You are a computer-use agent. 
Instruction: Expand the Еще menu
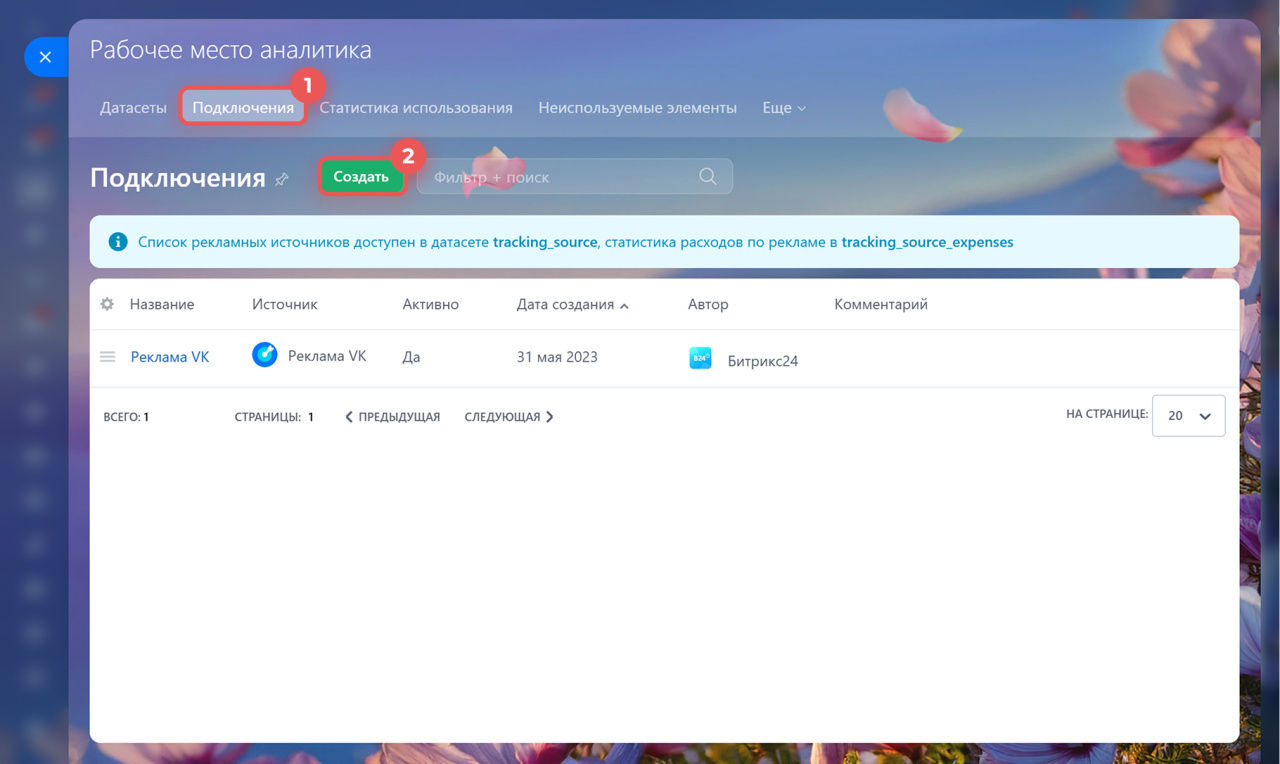click(x=784, y=107)
